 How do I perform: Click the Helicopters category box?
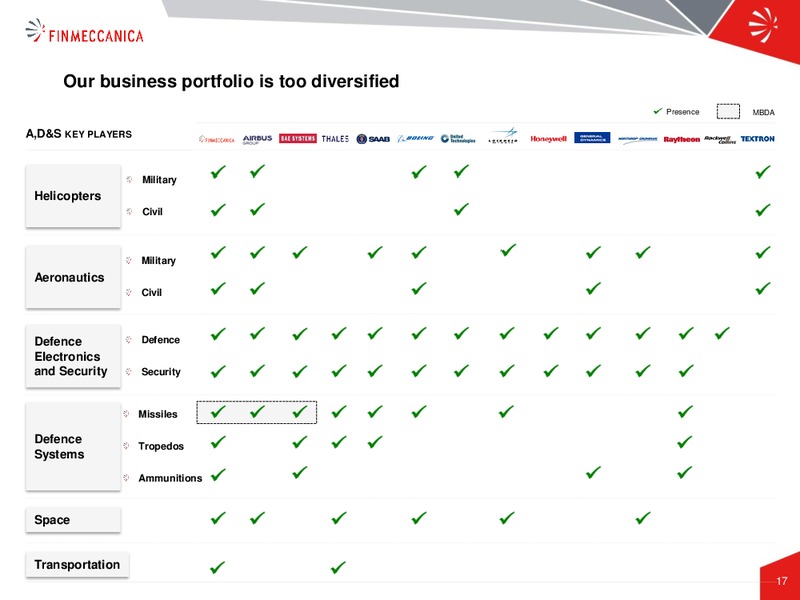(73, 196)
